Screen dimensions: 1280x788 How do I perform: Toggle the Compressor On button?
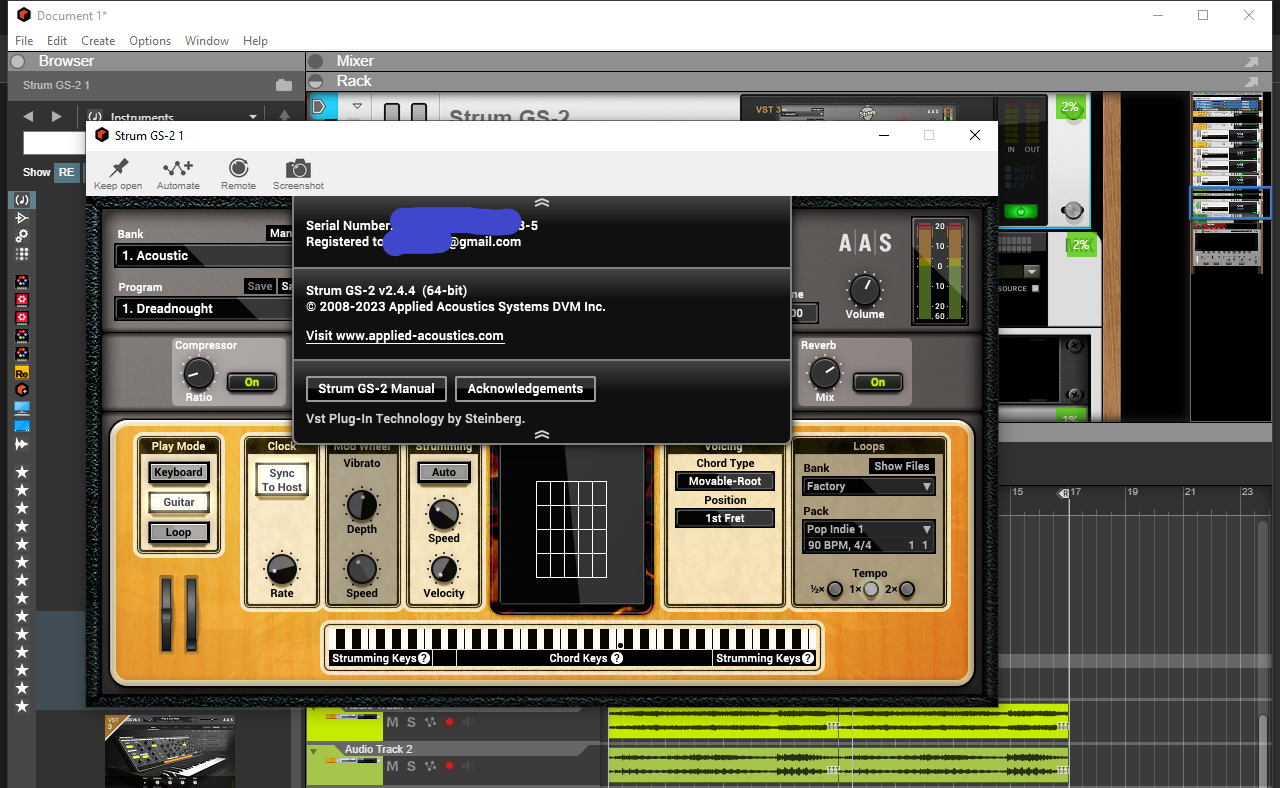click(x=252, y=382)
